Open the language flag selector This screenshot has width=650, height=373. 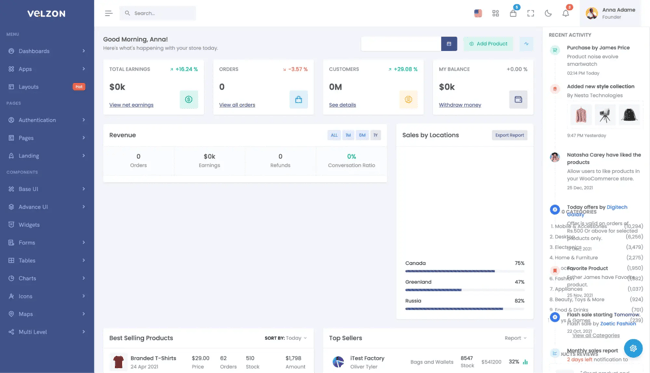tap(478, 13)
